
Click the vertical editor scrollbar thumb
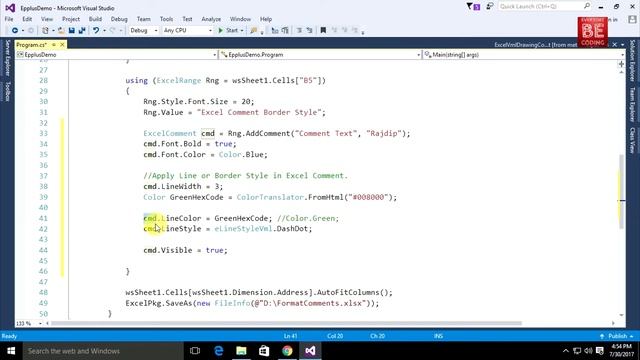pyautogui.click(x=622, y=191)
